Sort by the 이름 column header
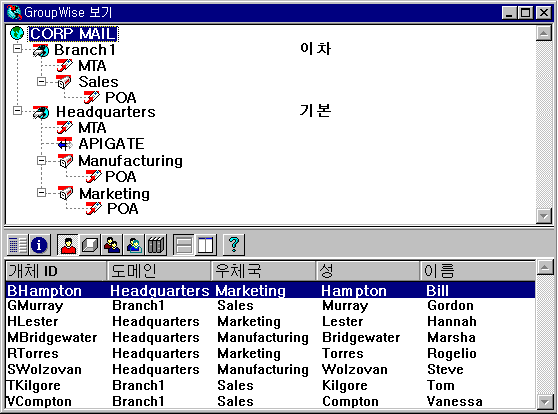Viewport: 558px width, 414px height. click(x=478, y=271)
